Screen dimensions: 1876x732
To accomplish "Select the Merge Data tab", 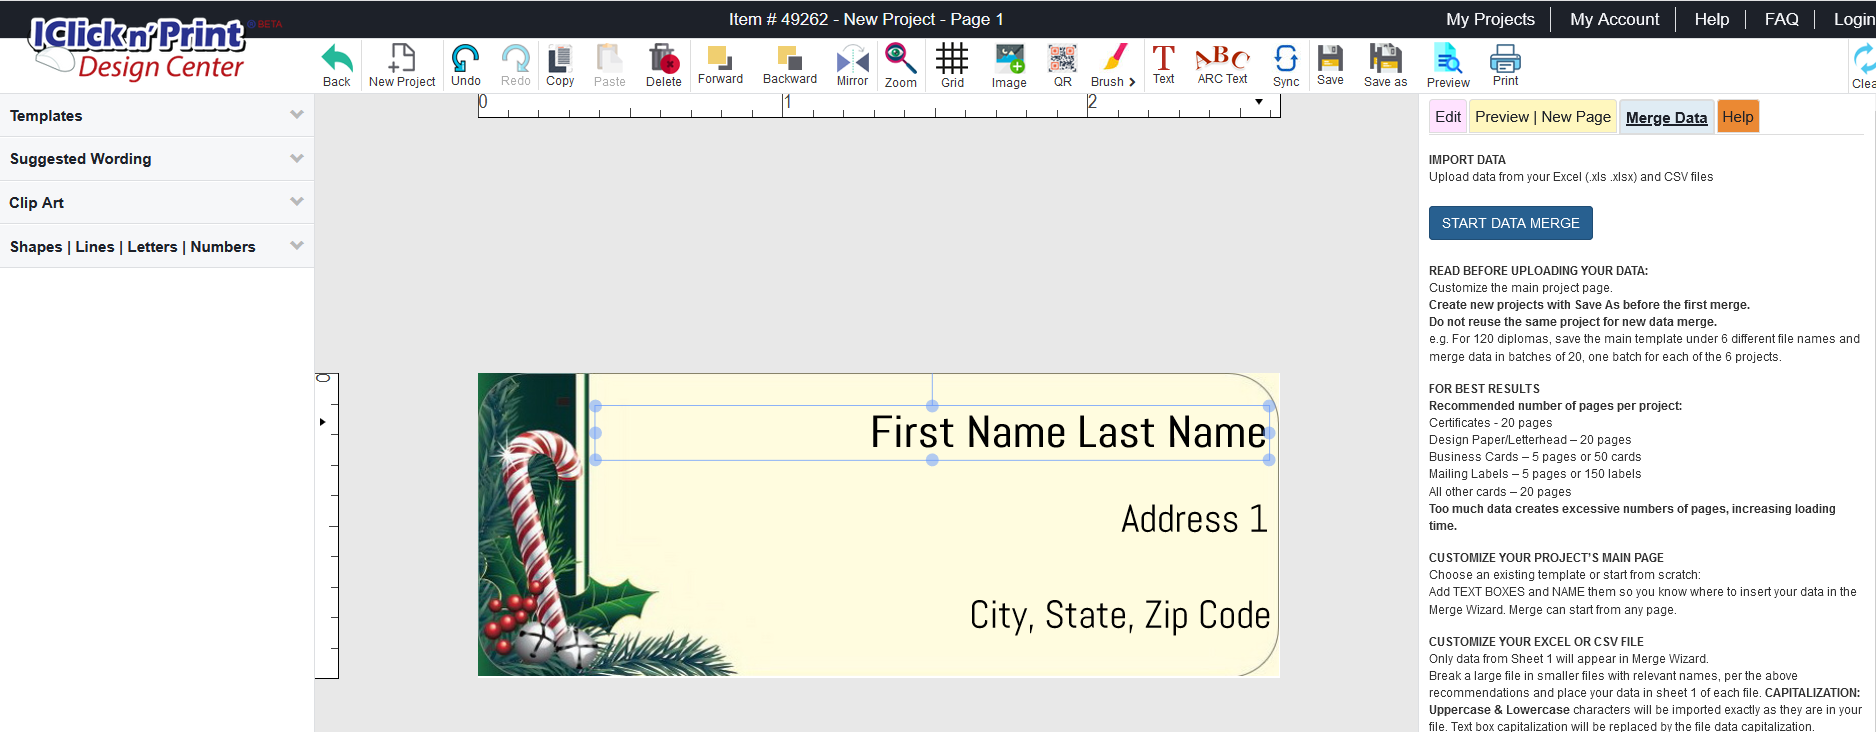I will [x=1666, y=117].
